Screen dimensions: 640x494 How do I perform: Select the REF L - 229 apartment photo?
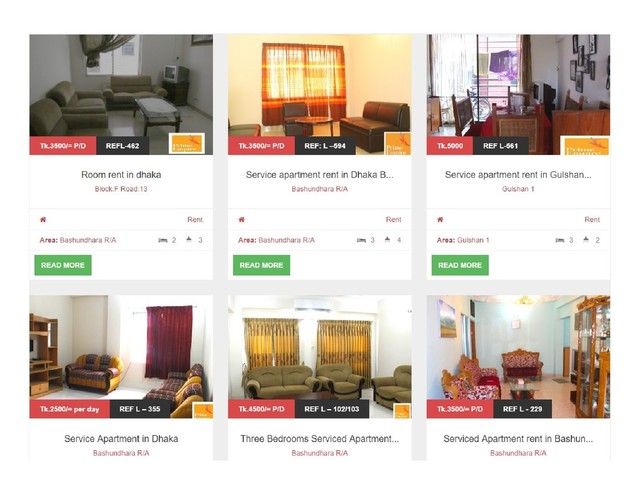[x=518, y=356]
